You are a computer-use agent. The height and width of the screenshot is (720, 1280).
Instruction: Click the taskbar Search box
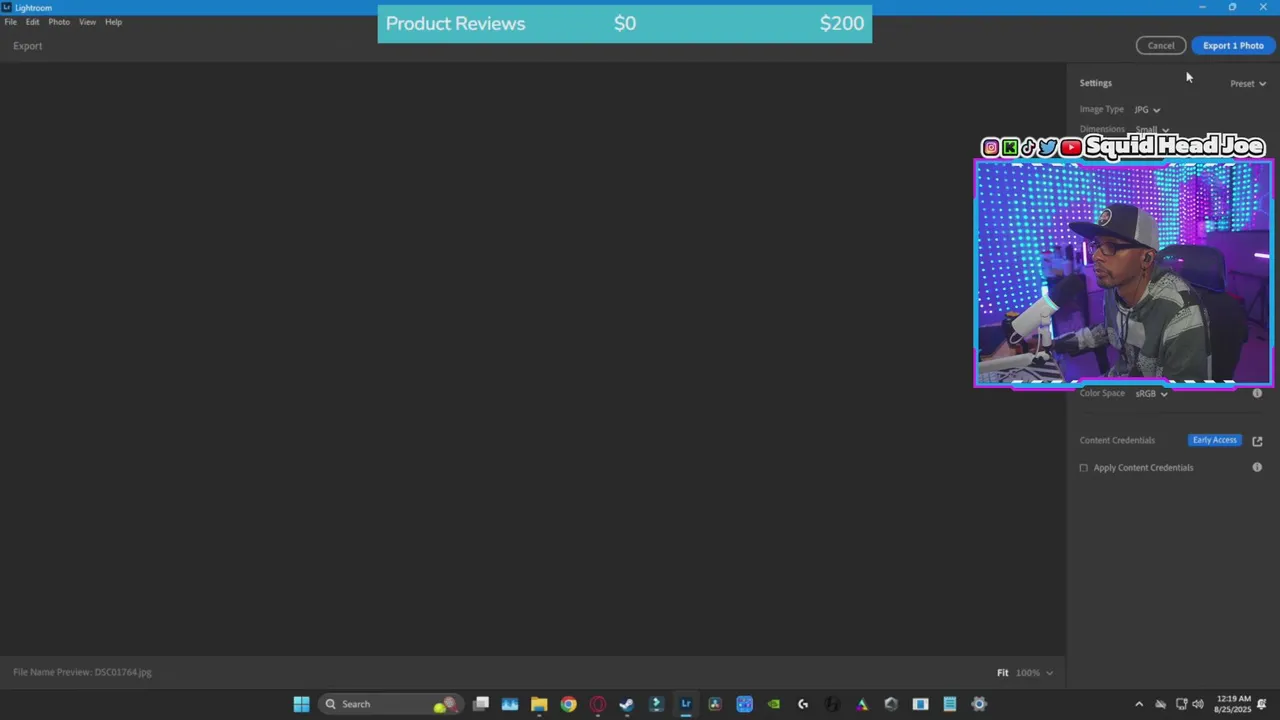(391, 704)
